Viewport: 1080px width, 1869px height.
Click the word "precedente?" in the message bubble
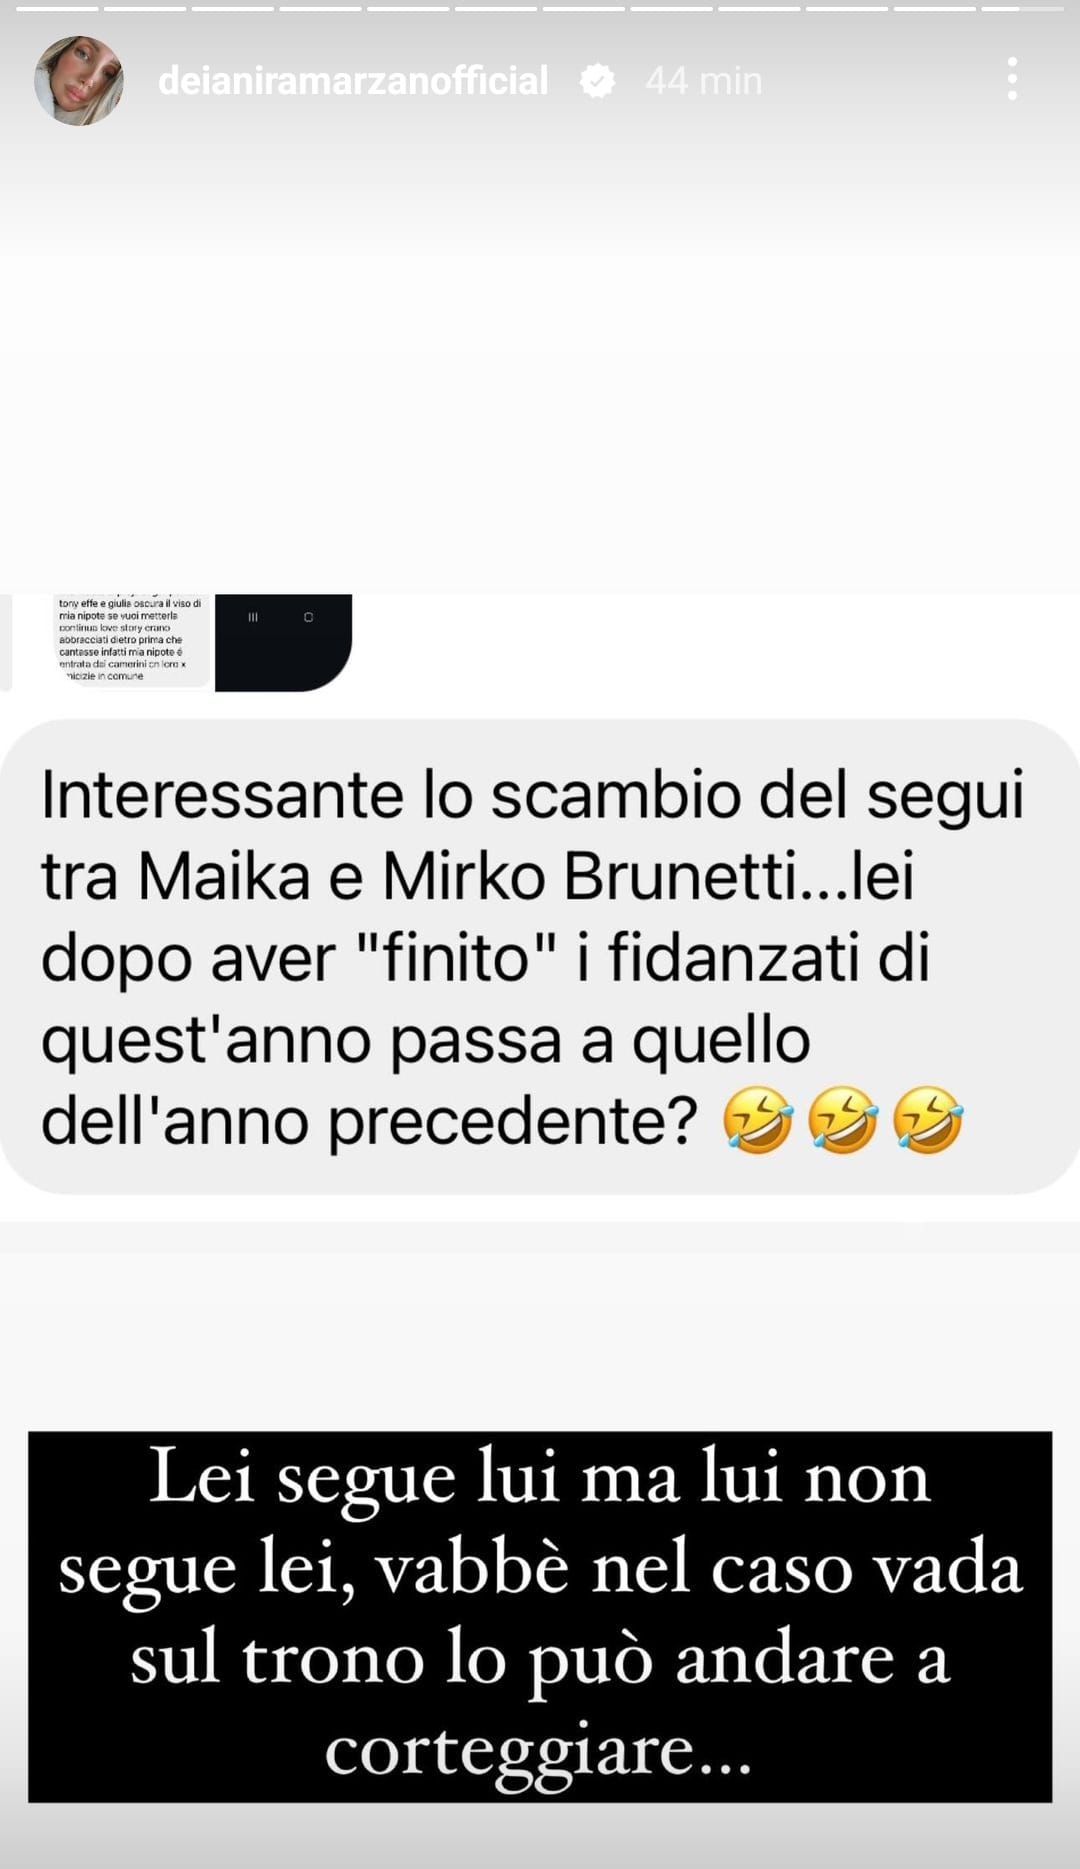click(x=512, y=1123)
